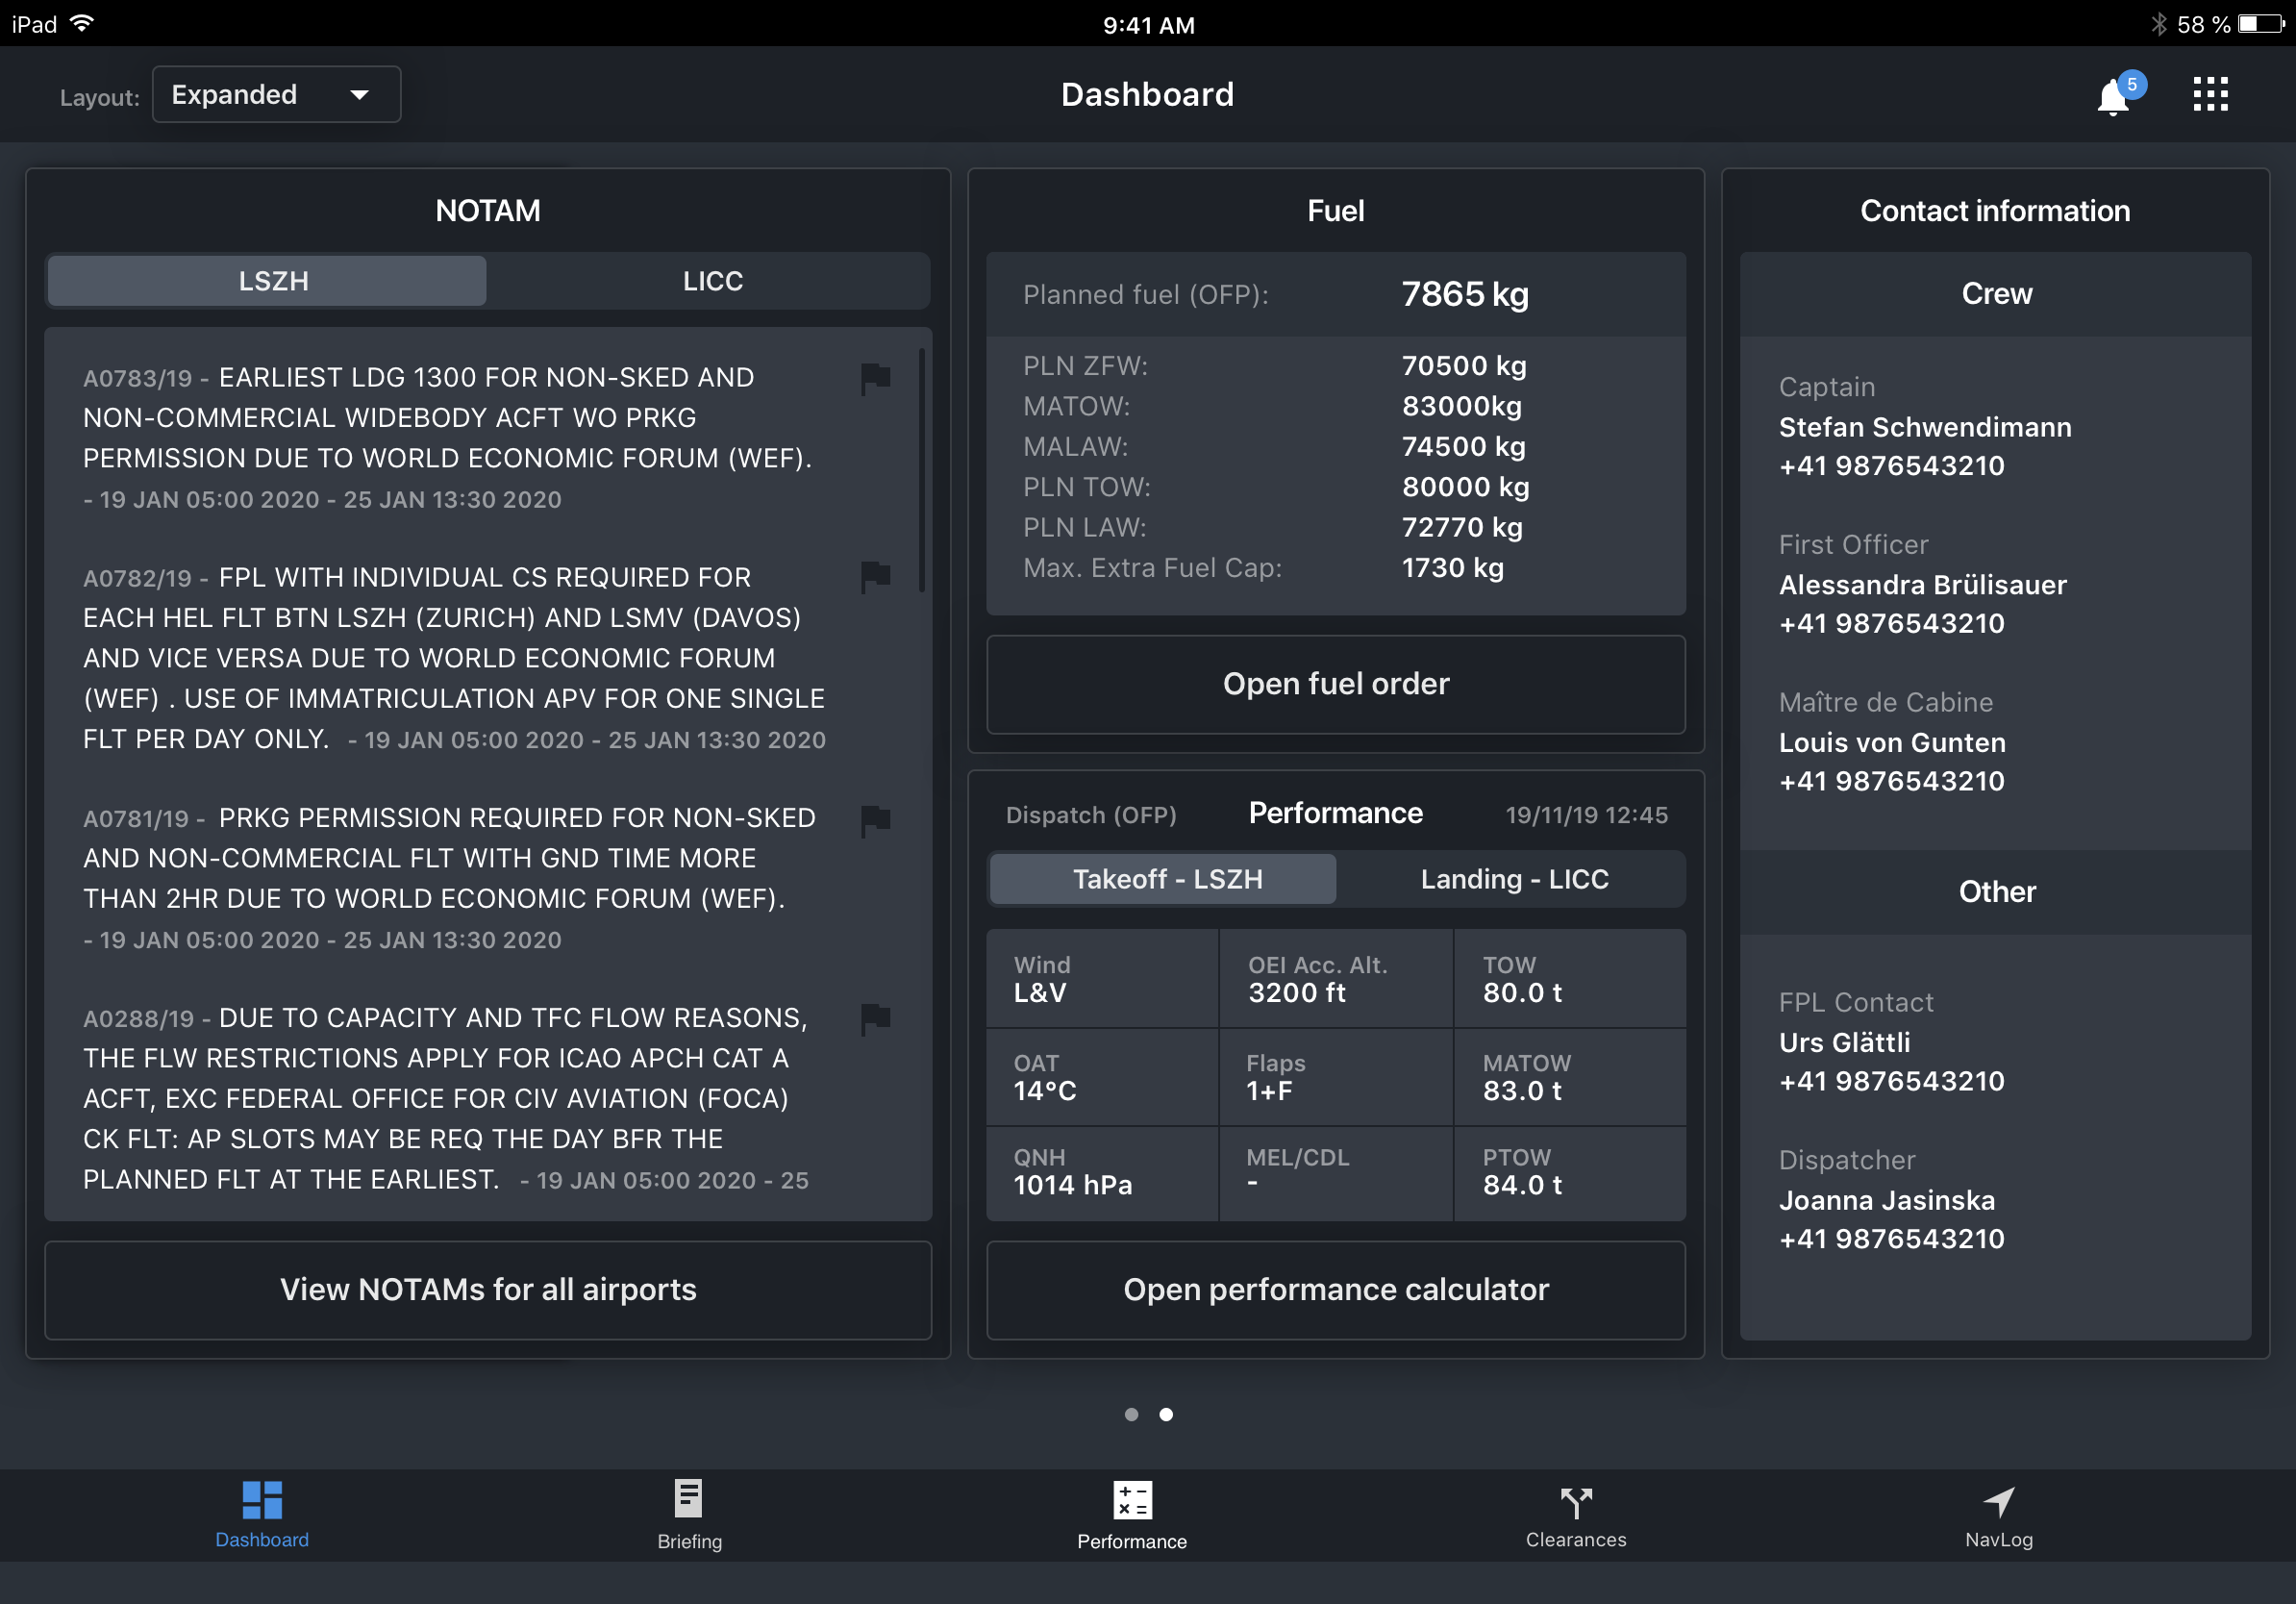Click Open fuel order button
The width and height of the screenshot is (2296, 1604).
pyautogui.click(x=1335, y=684)
